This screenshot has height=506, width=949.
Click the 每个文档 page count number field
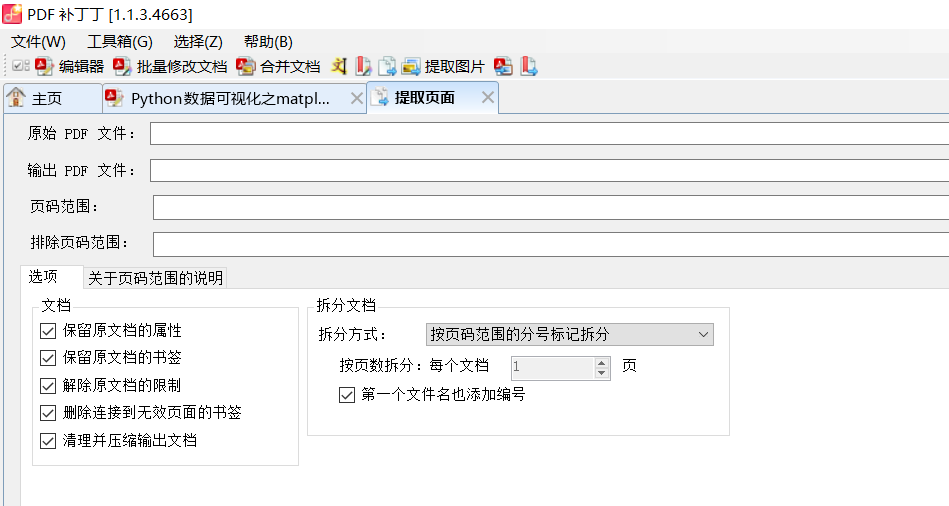click(x=552, y=367)
